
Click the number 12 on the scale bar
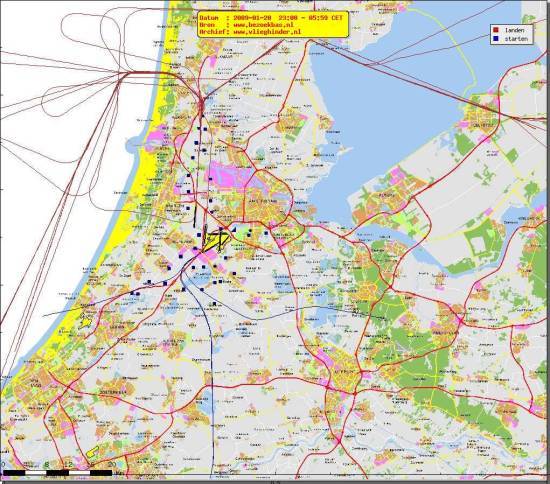[68, 465]
